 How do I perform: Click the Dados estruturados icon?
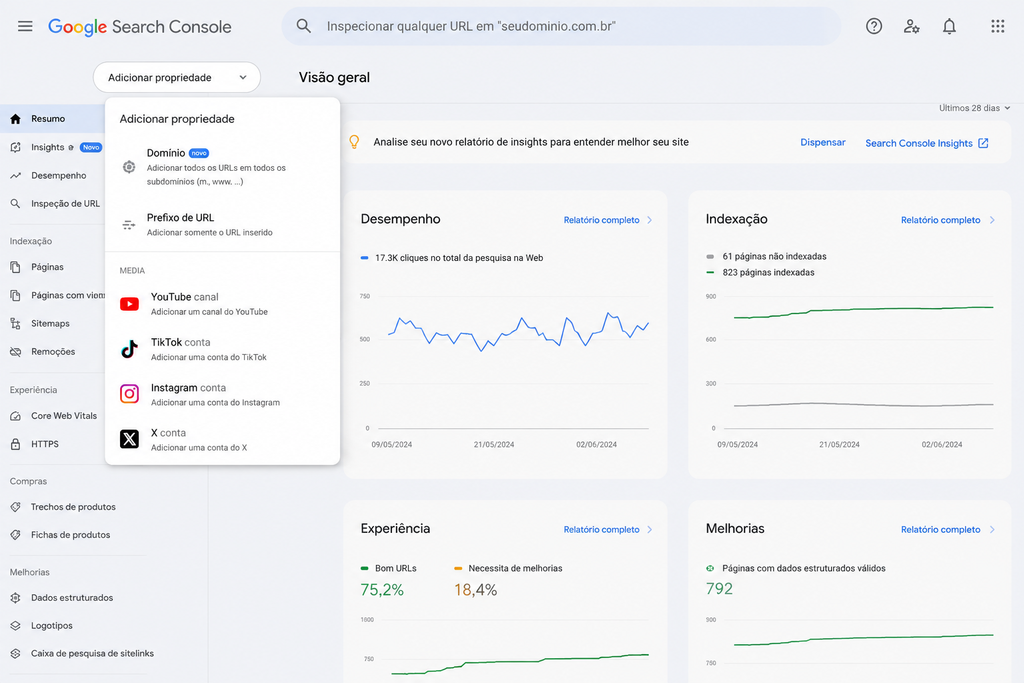pos(16,597)
